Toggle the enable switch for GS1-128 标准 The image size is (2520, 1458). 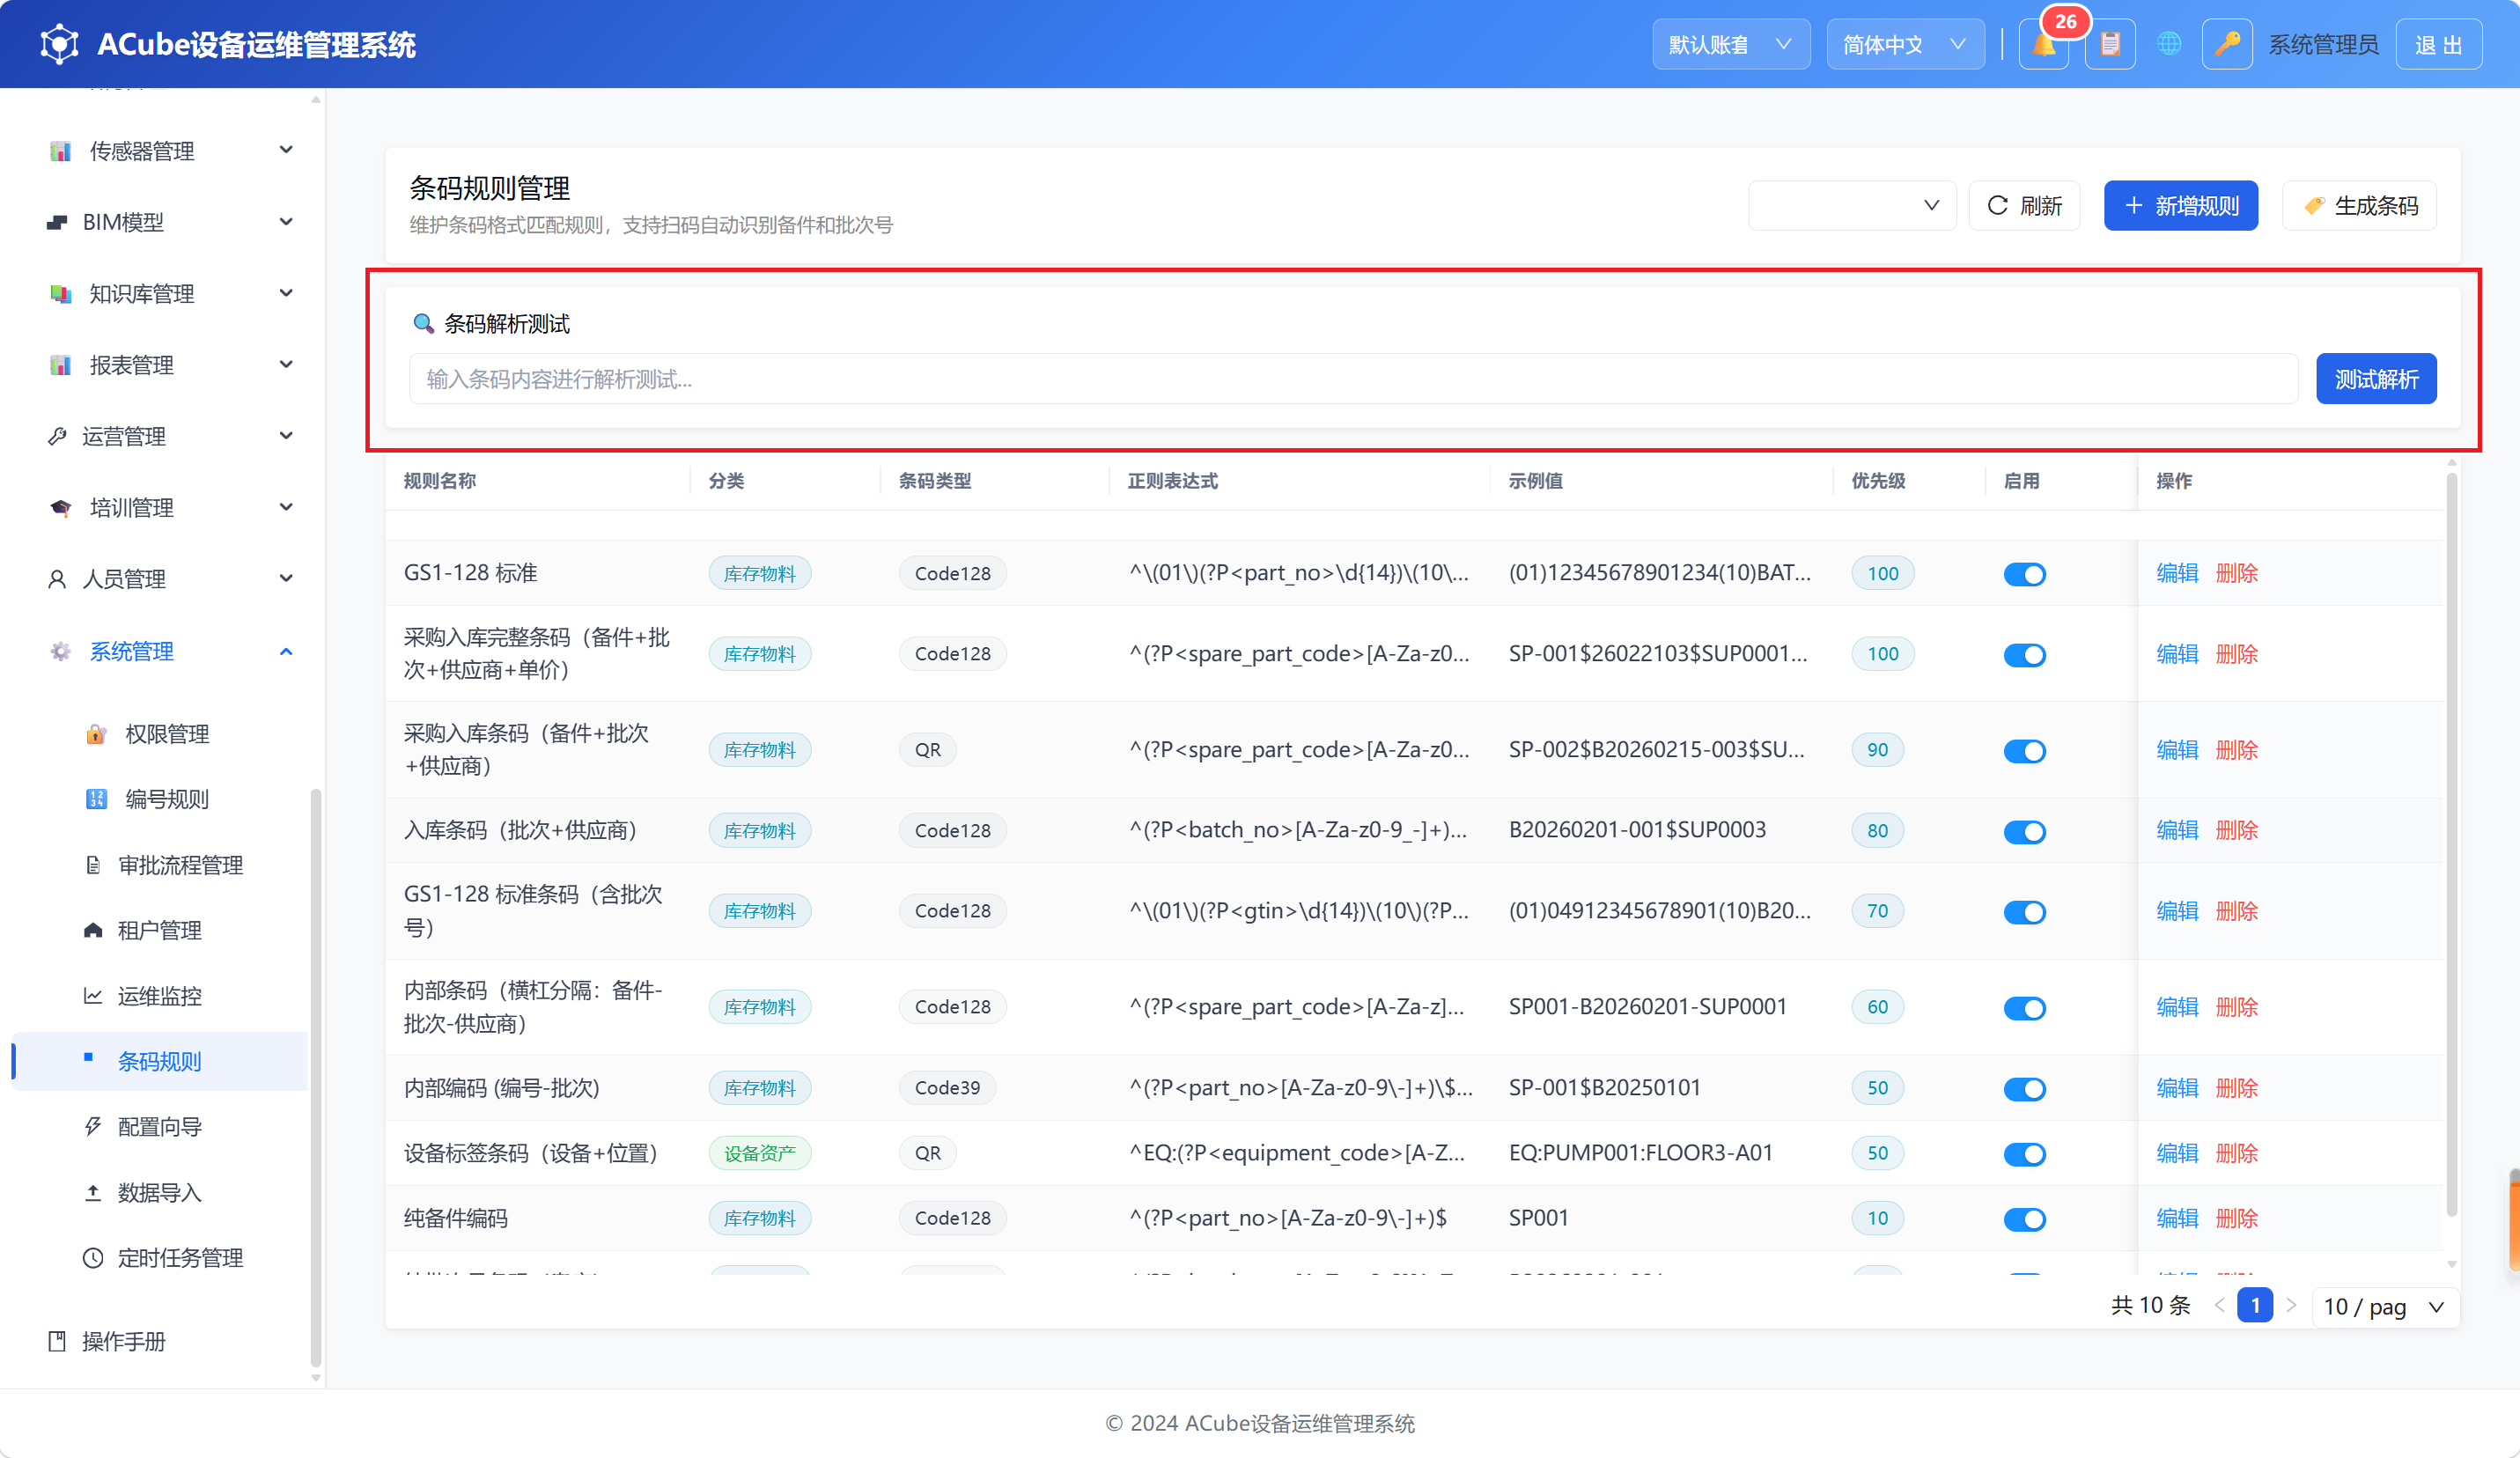tap(2024, 574)
